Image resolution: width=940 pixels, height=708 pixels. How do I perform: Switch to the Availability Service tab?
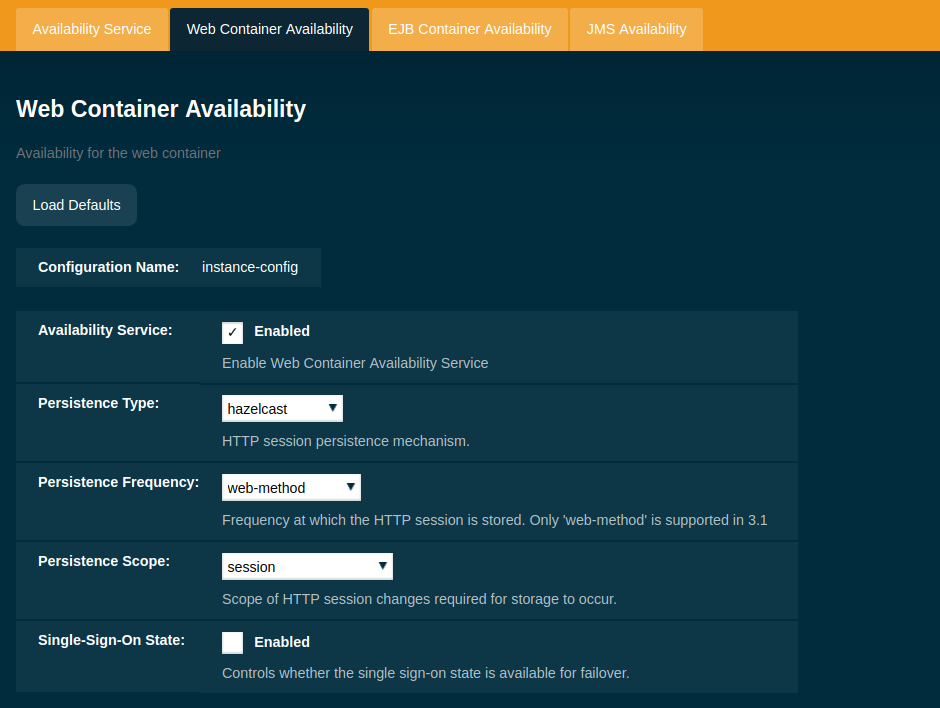click(x=91, y=29)
